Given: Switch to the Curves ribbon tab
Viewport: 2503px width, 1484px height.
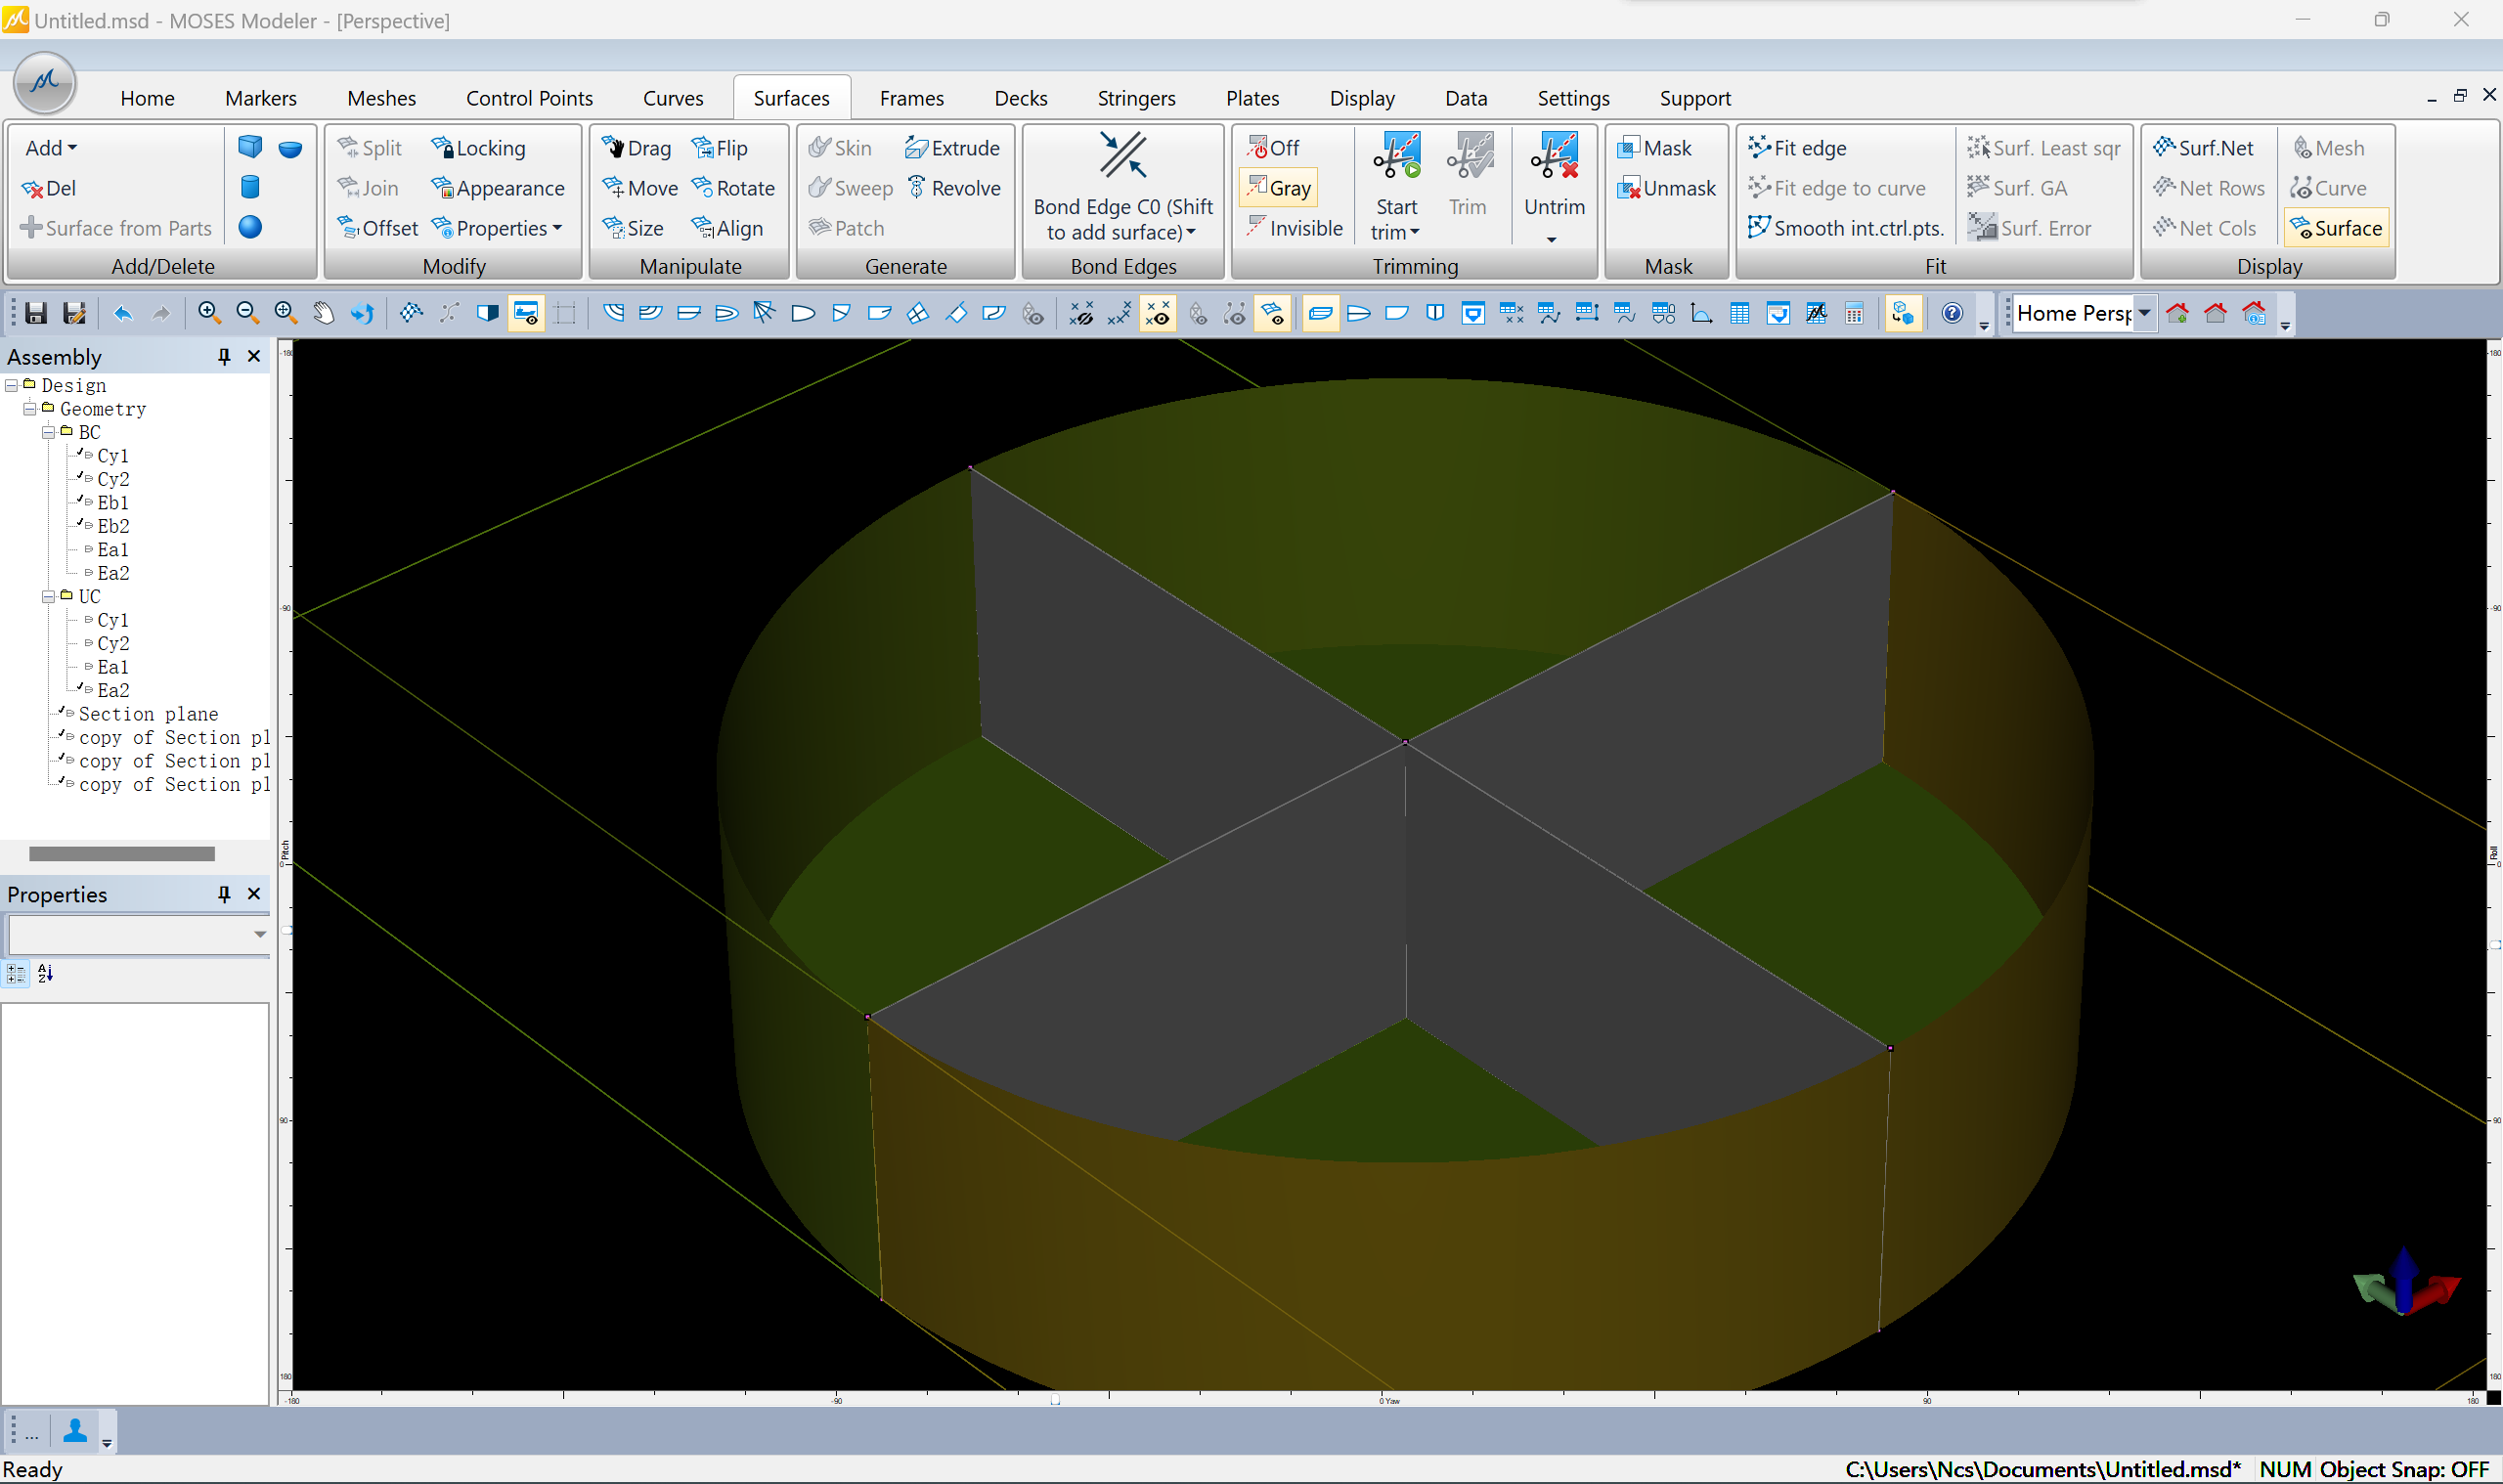Looking at the screenshot, I should (x=672, y=98).
